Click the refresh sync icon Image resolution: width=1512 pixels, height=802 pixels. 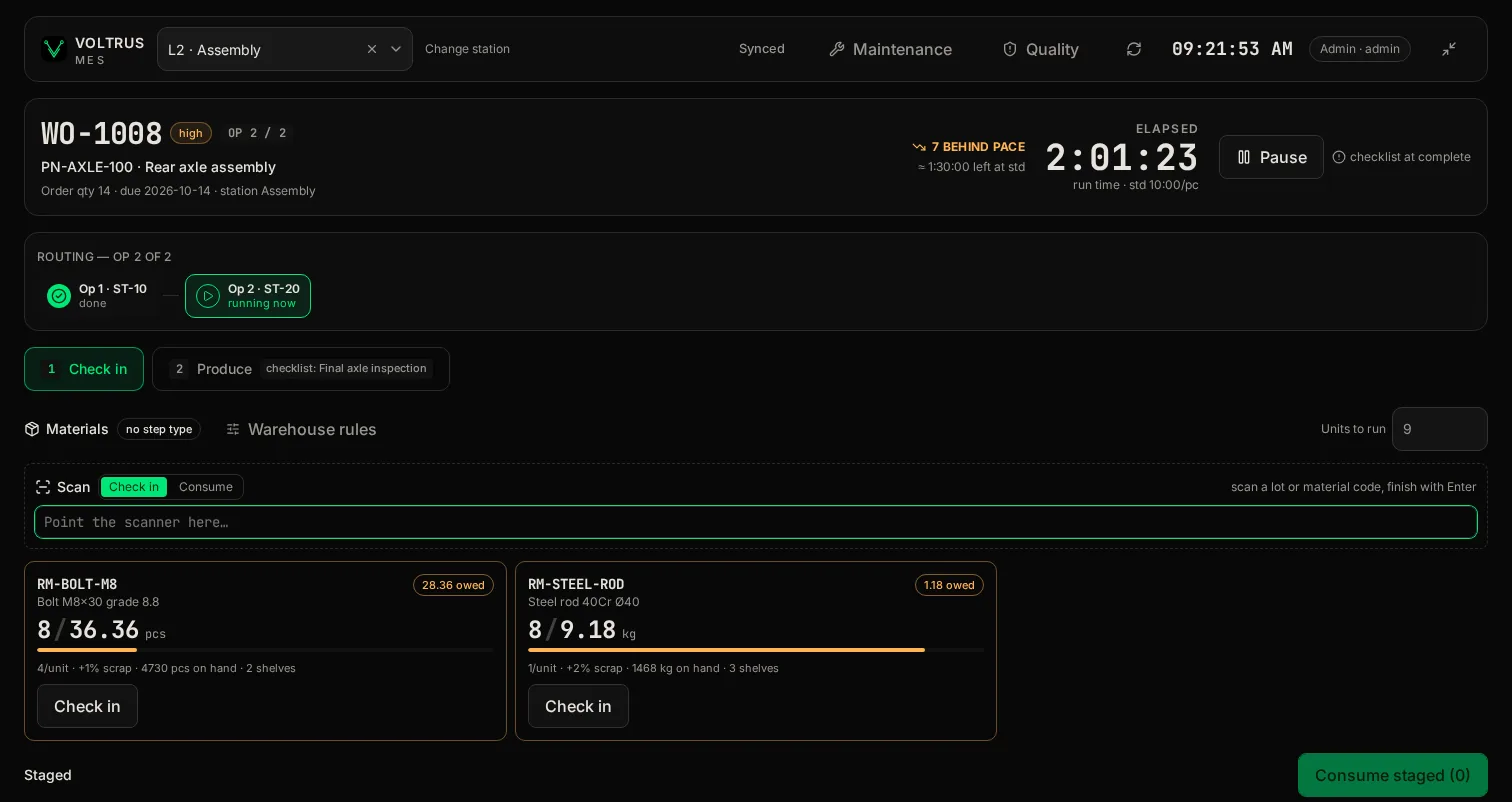point(1134,49)
